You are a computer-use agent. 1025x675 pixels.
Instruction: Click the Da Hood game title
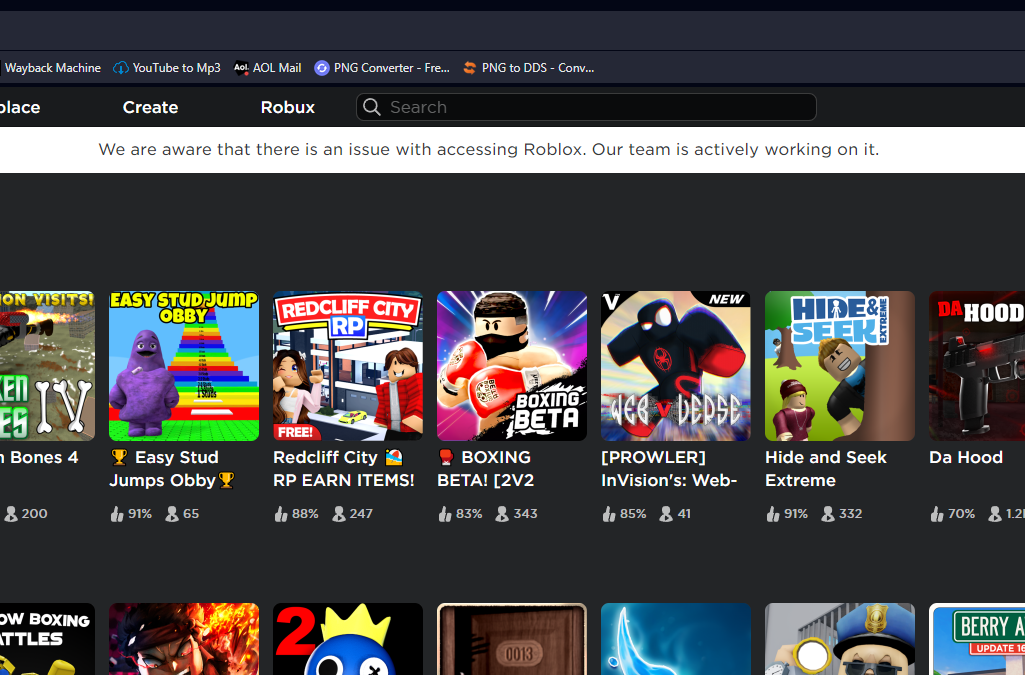click(965, 457)
